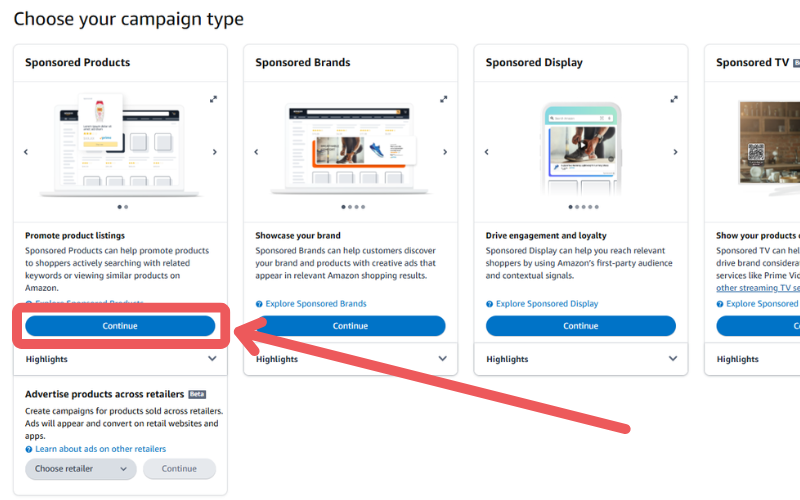Screen dimensions: 800x500
Task: Continue with Sponsored Brands campaign
Action: tap(351, 326)
